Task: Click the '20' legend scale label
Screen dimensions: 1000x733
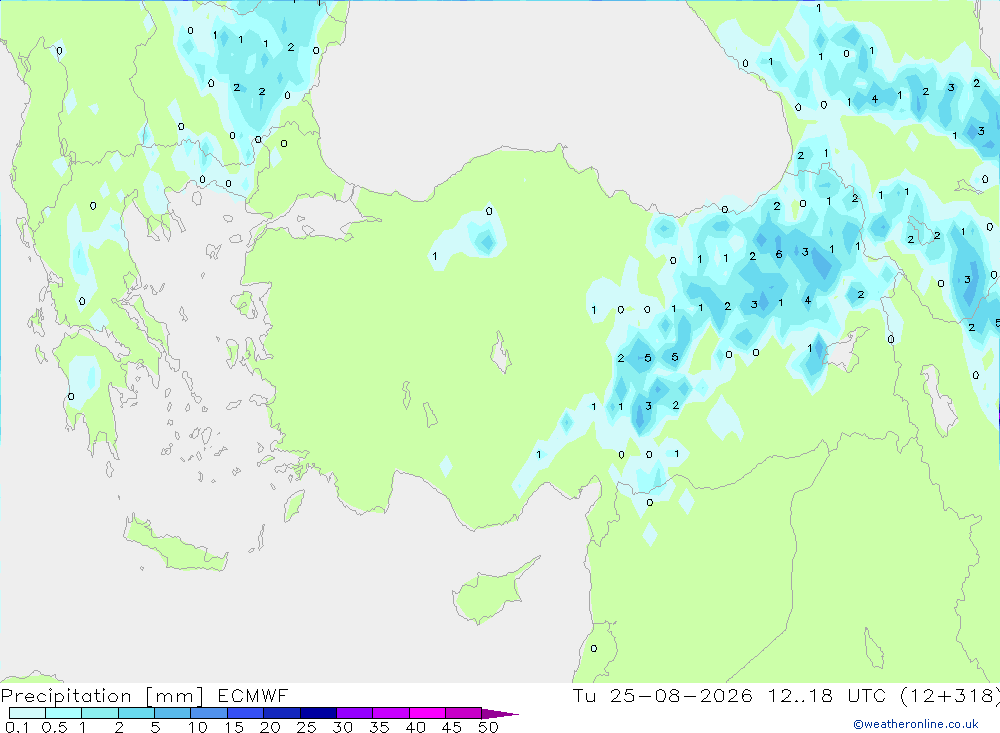Action: click(x=270, y=727)
